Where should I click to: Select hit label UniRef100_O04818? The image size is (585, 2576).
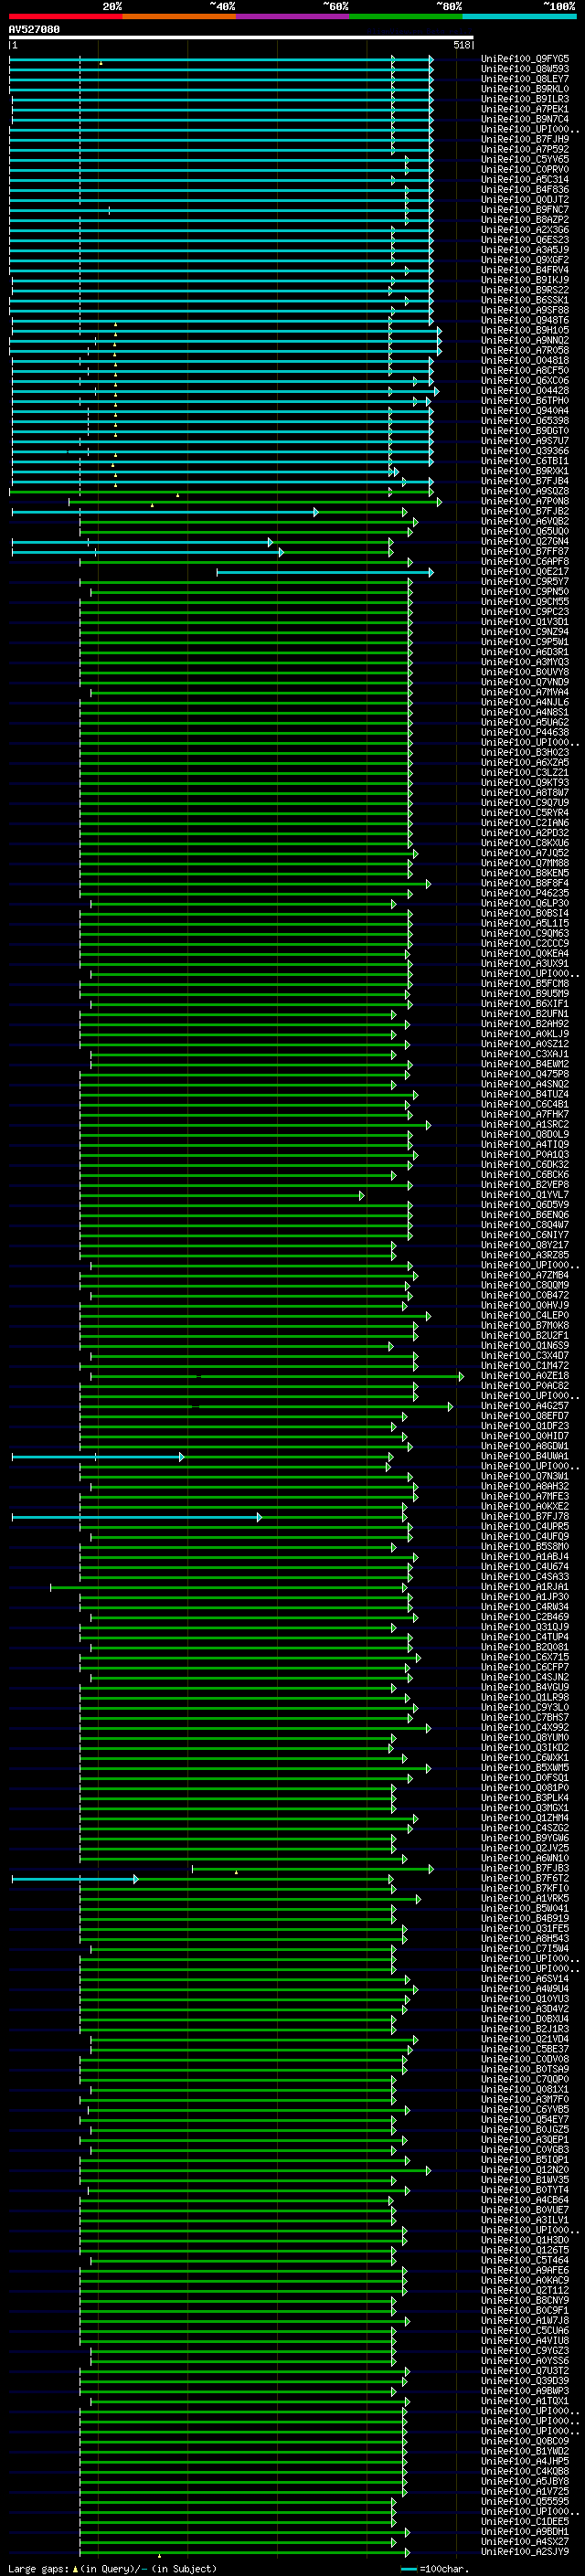click(x=525, y=361)
